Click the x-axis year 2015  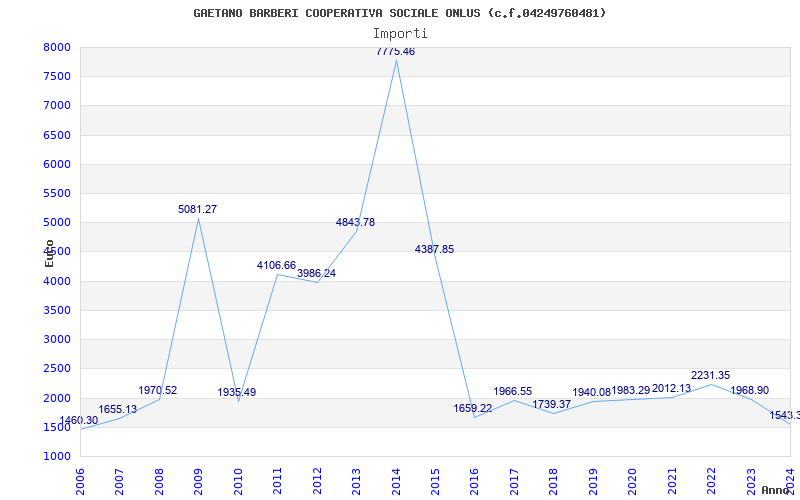tap(435, 482)
